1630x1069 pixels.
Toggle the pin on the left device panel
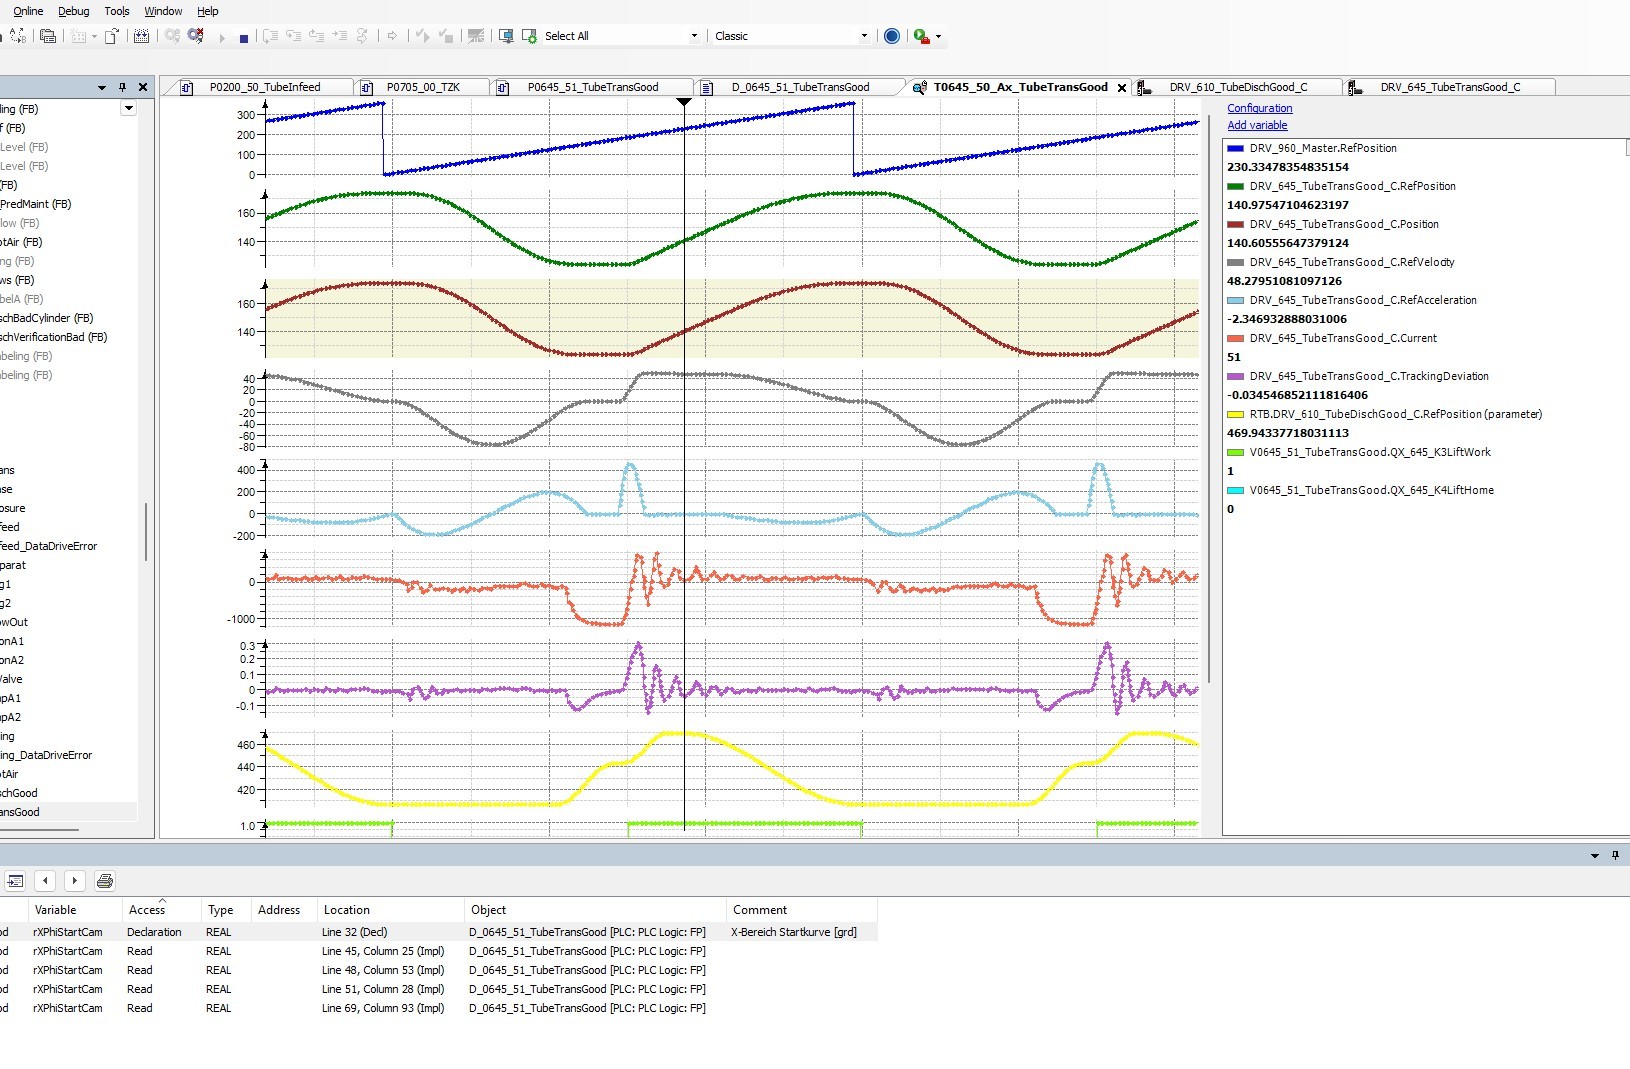coord(122,88)
